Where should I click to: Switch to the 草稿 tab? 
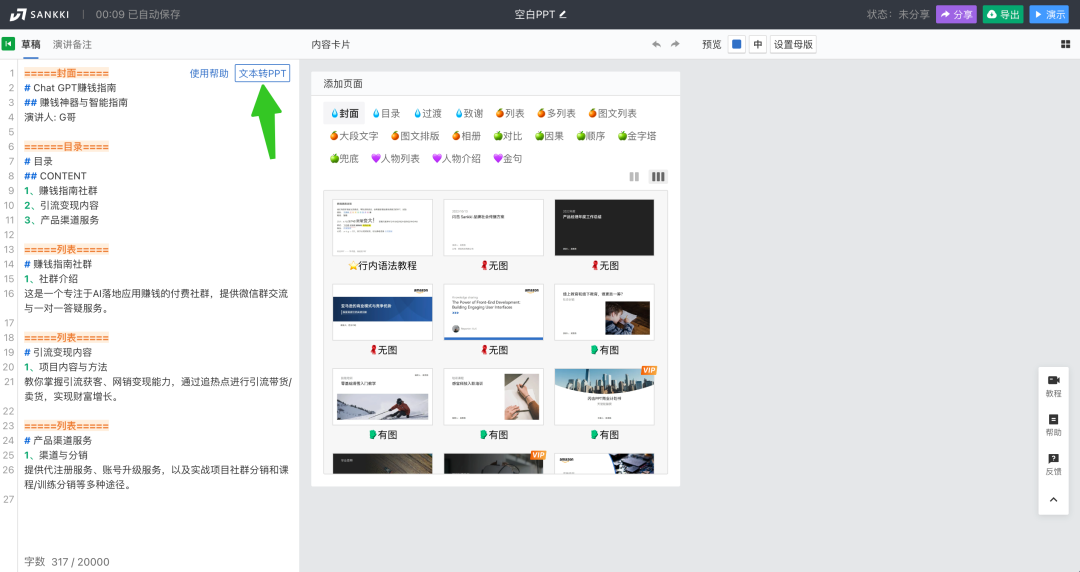tap(31, 44)
